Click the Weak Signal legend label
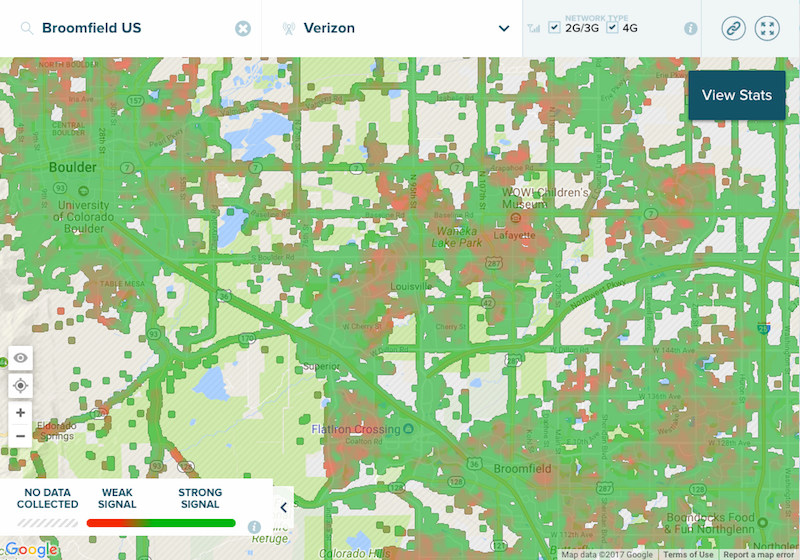The width and height of the screenshot is (800, 560). 117,498
